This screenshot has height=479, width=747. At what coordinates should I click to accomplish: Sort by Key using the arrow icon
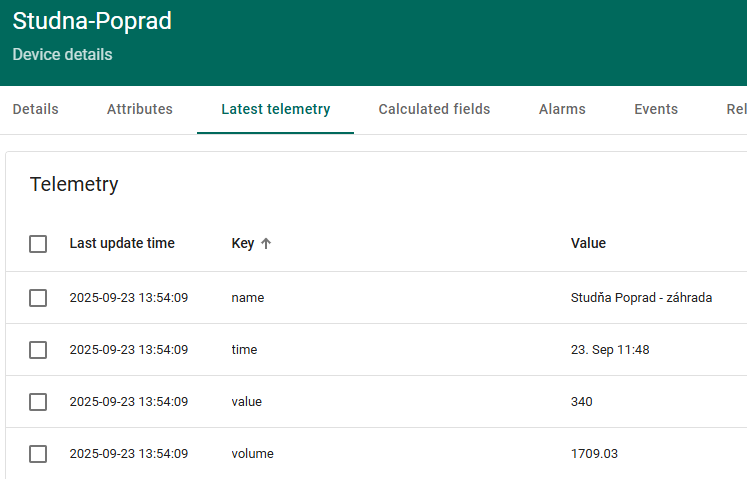[x=266, y=243]
